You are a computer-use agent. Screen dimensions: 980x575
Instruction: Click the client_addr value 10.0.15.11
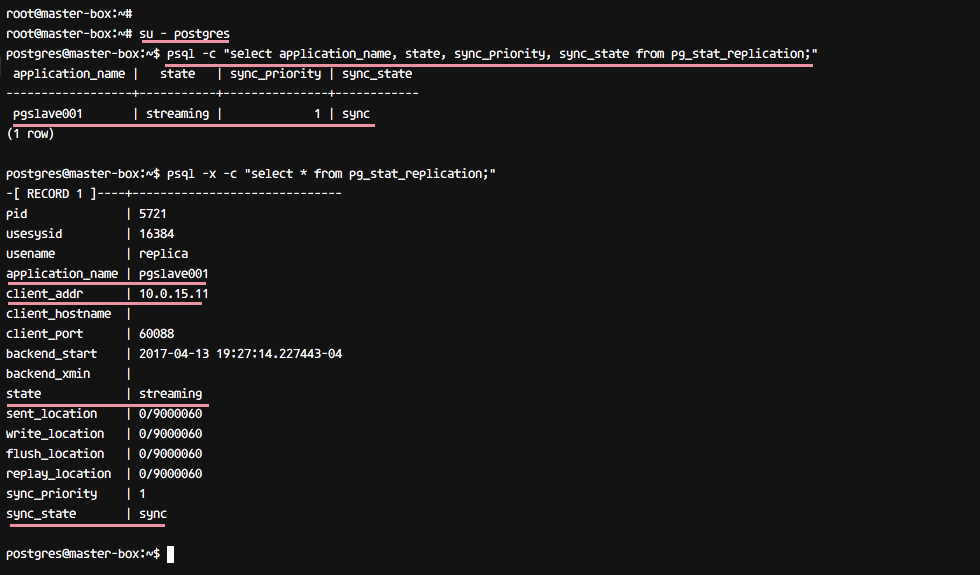tap(174, 294)
